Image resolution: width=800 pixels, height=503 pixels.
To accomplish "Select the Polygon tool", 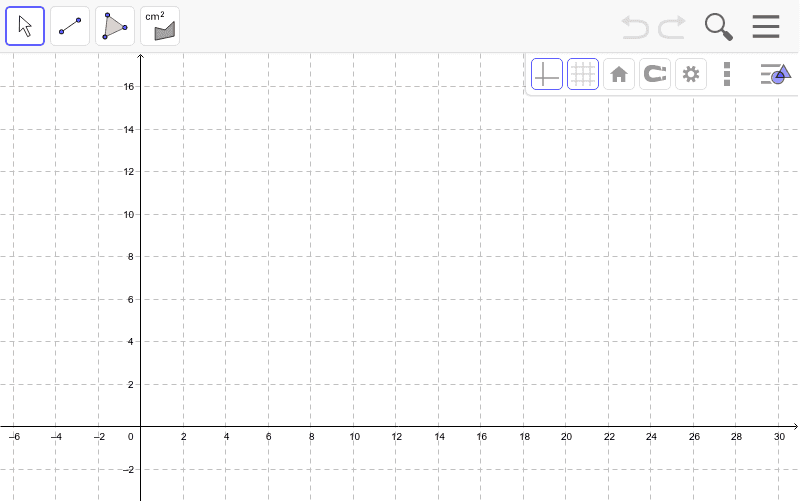I will pos(115,26).
